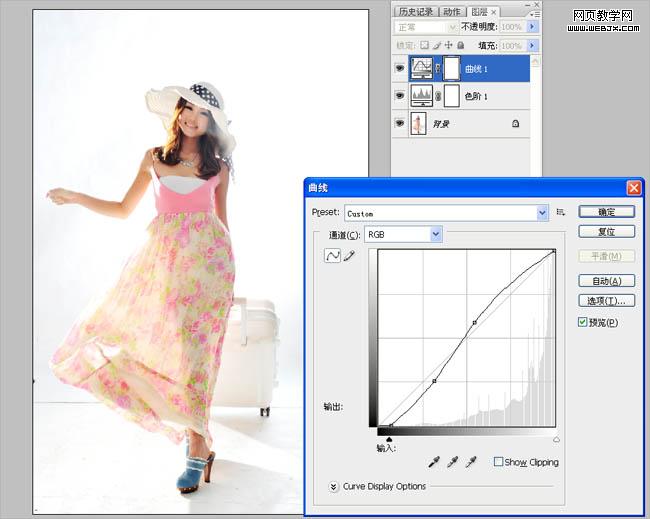The height and width of the screenshot is (519, 650).
Task: Click the black input slider below the curve
Action: pyautogui.click(x=389, y=439)
